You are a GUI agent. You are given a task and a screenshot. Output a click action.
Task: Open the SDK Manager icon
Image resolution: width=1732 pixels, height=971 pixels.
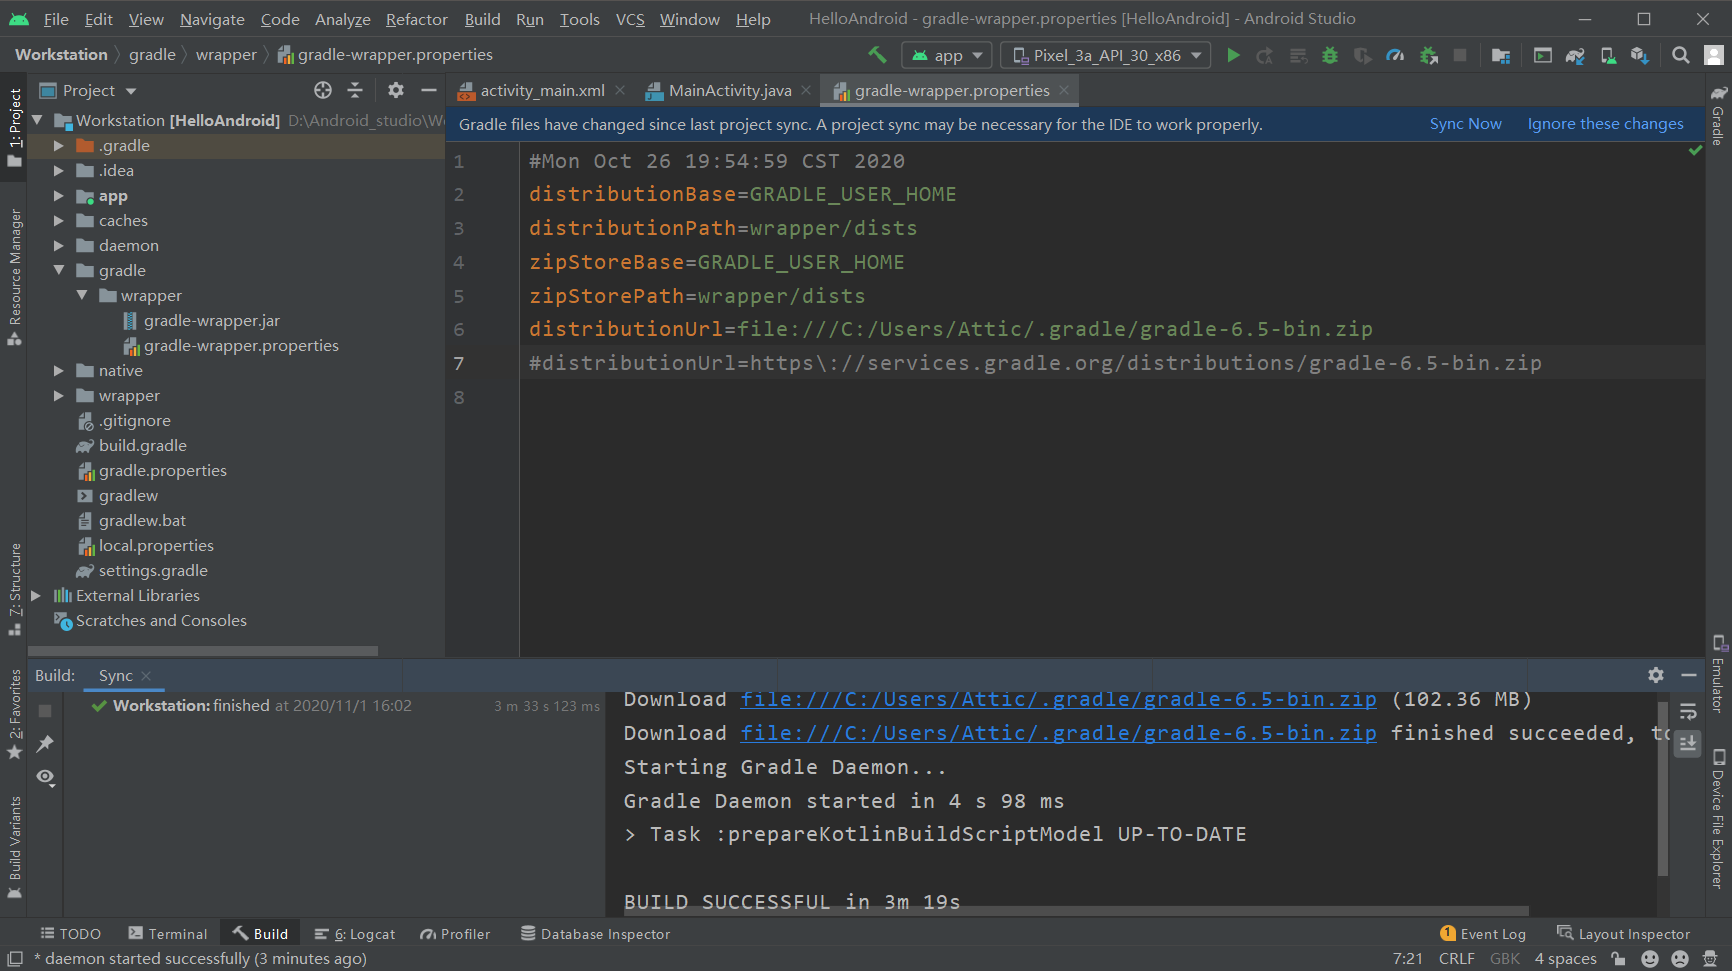(1640, 55)
